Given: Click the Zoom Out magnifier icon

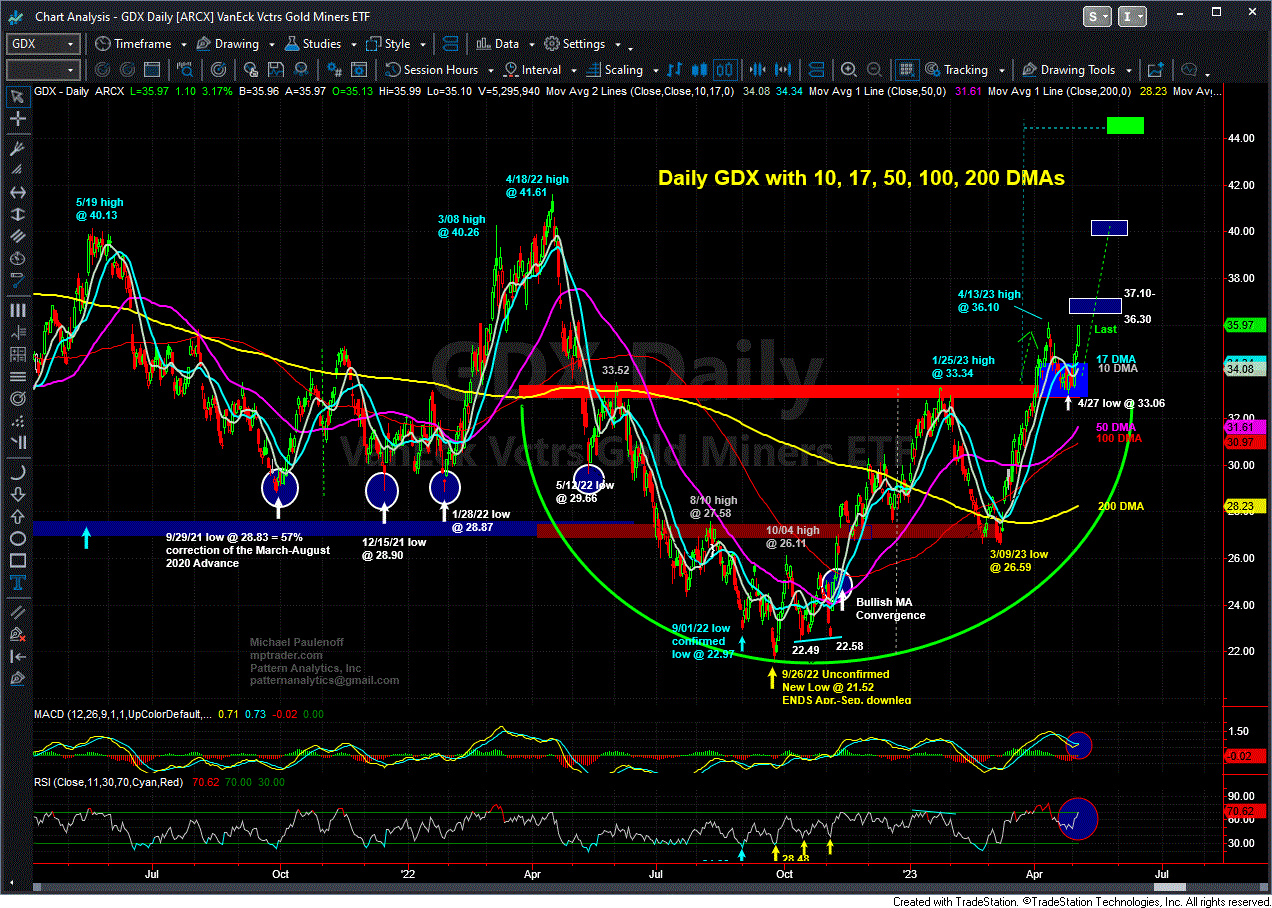Looking at the screenshot, I should pyautogui.click(x=874, y=70).
